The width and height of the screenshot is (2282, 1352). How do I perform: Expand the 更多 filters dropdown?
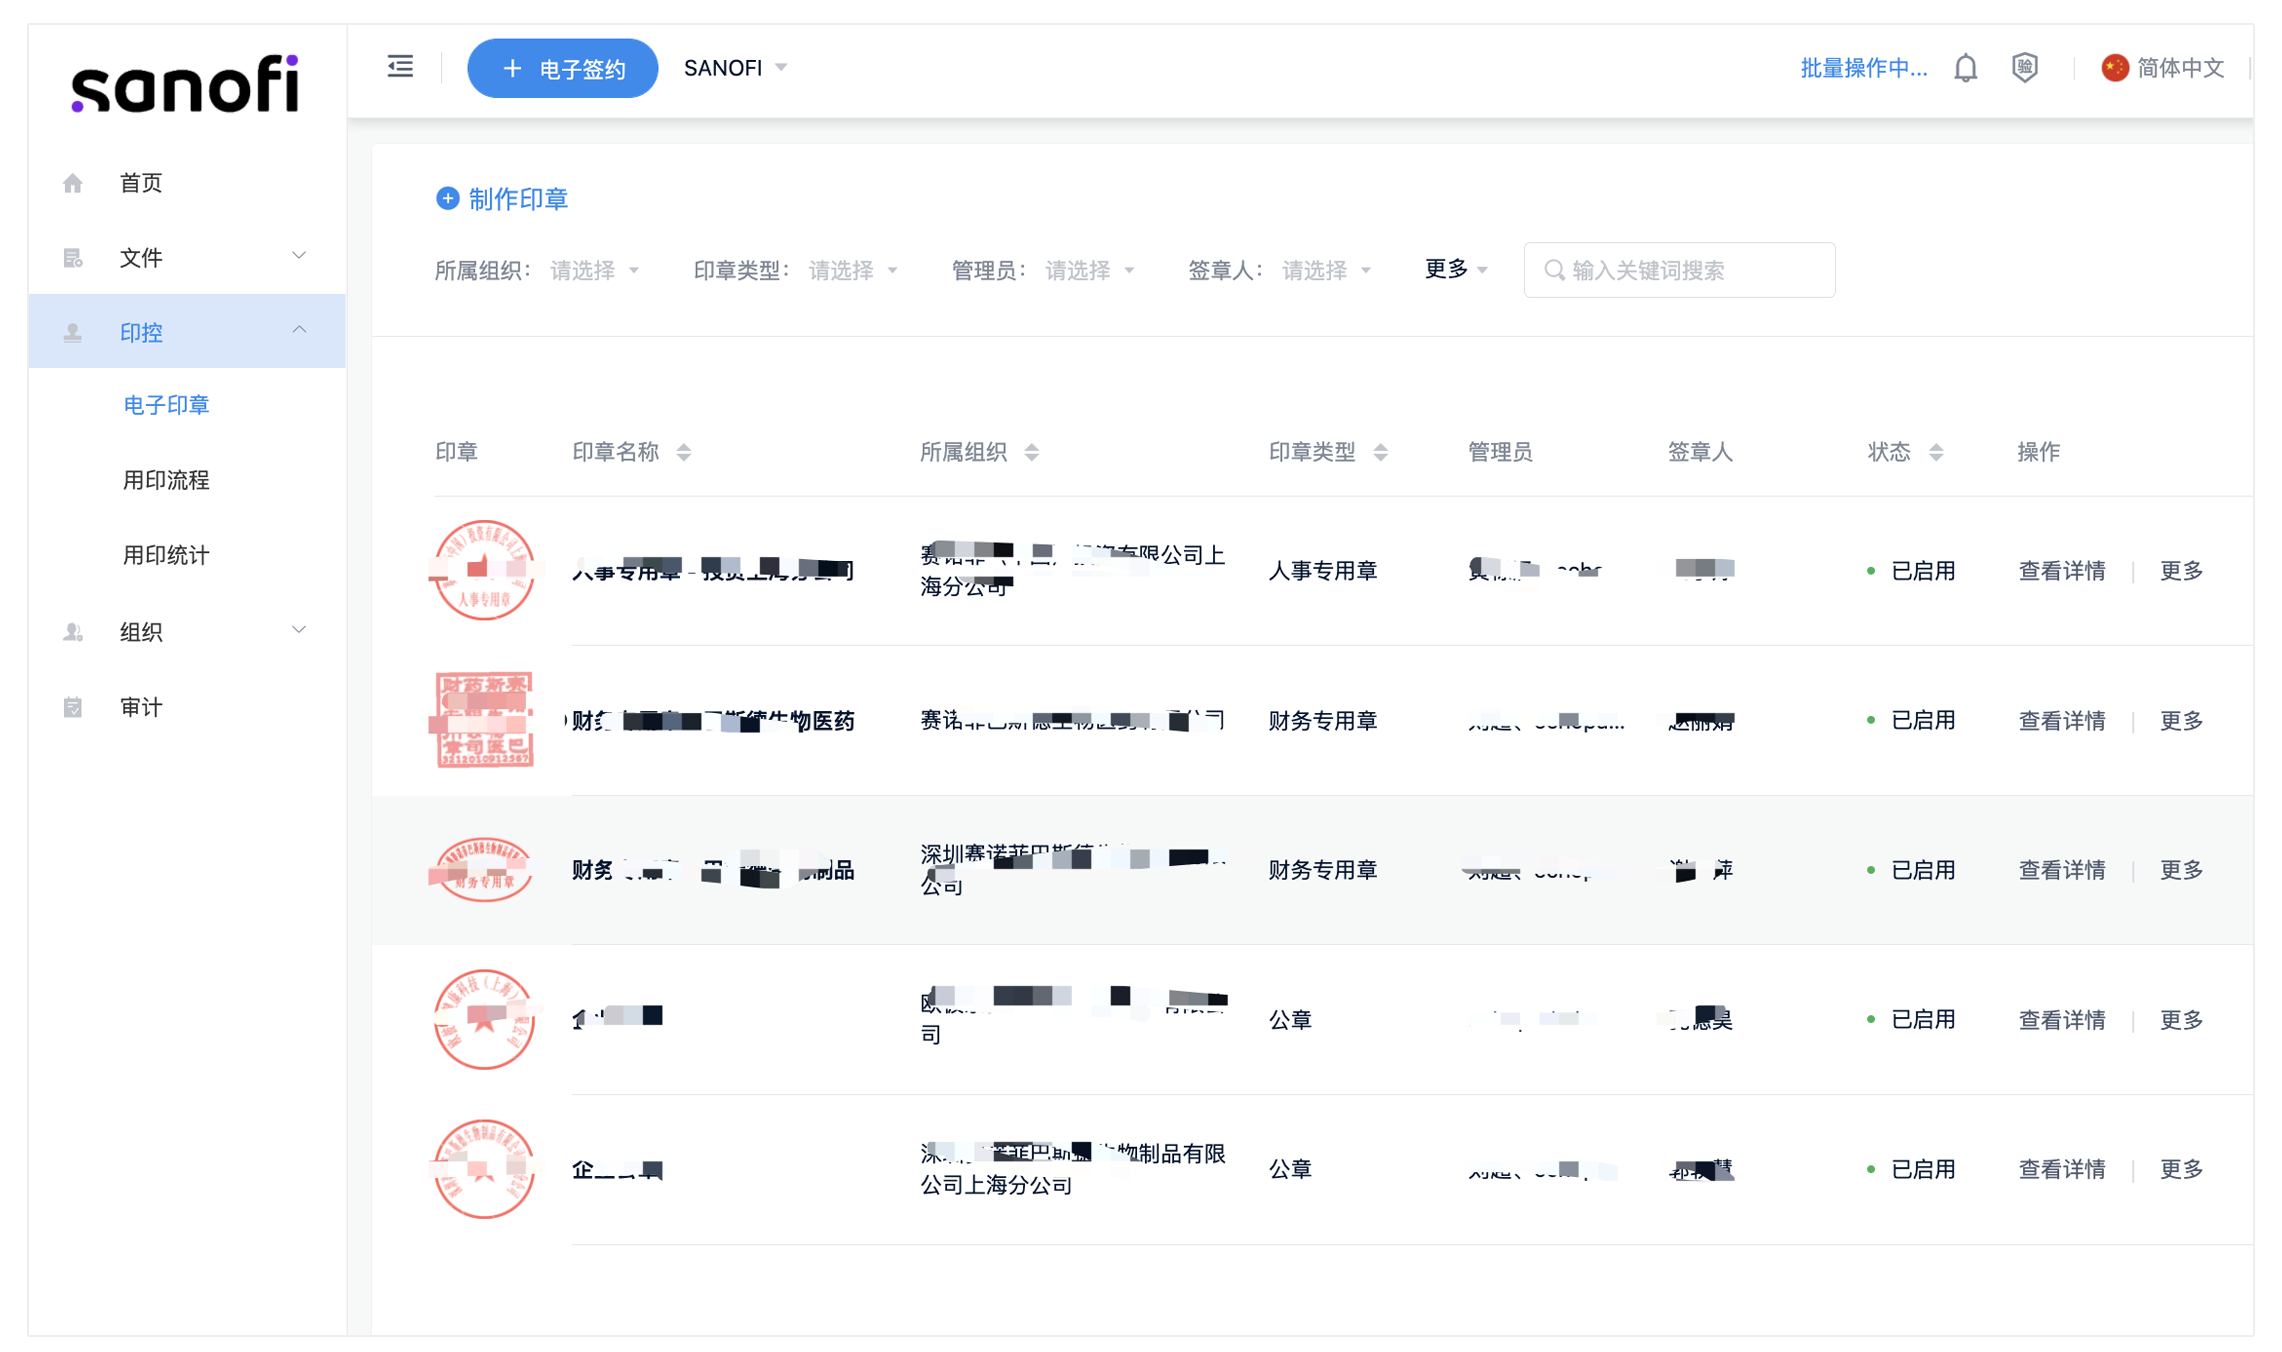point(1457,269)
